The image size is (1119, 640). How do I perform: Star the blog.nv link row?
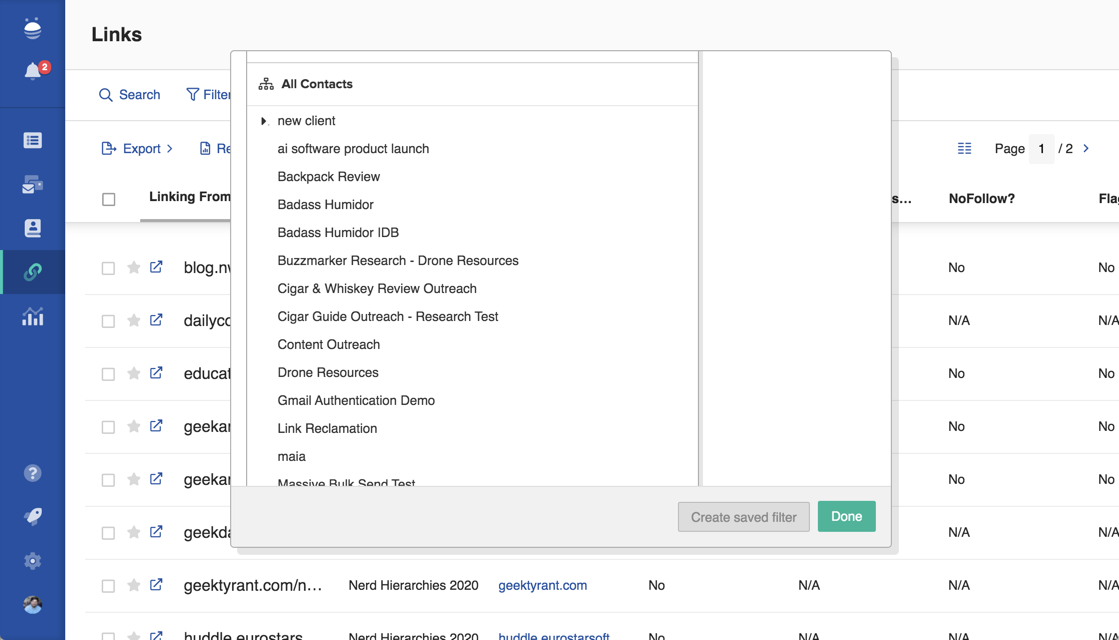pyautogui.click(x=133, y=268)
